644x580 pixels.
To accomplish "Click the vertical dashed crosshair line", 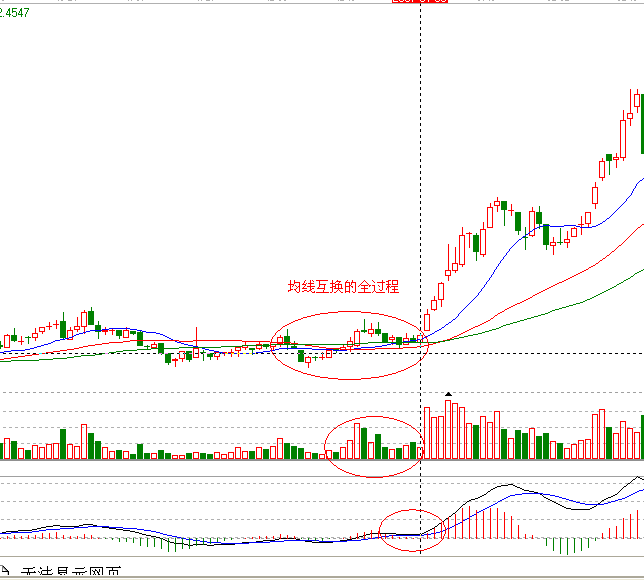I will 420,200.
